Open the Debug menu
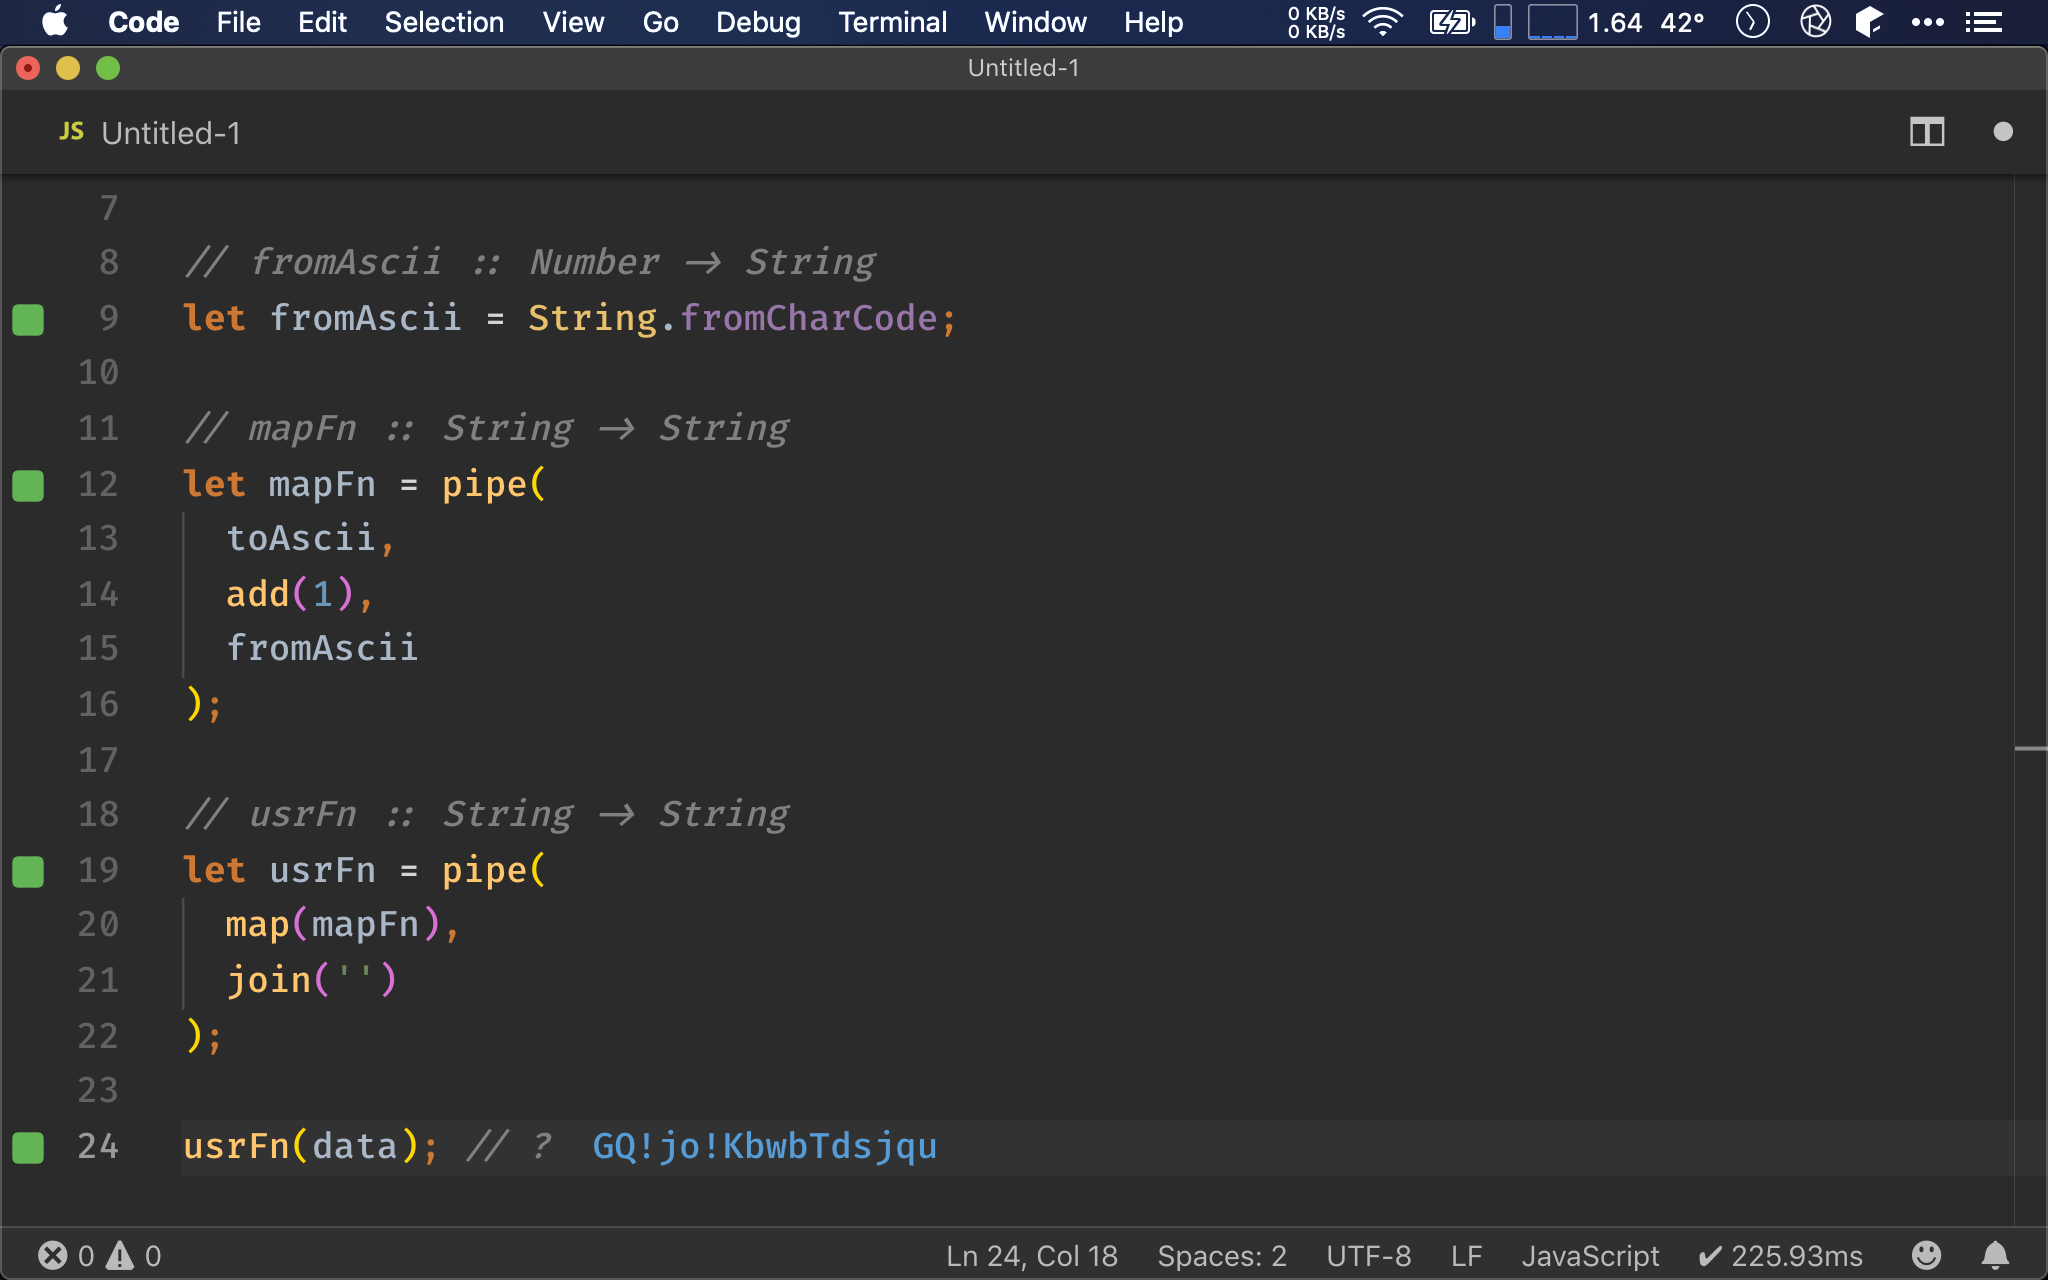Screen dimensions: 2048x1280 tap(758, 22)
